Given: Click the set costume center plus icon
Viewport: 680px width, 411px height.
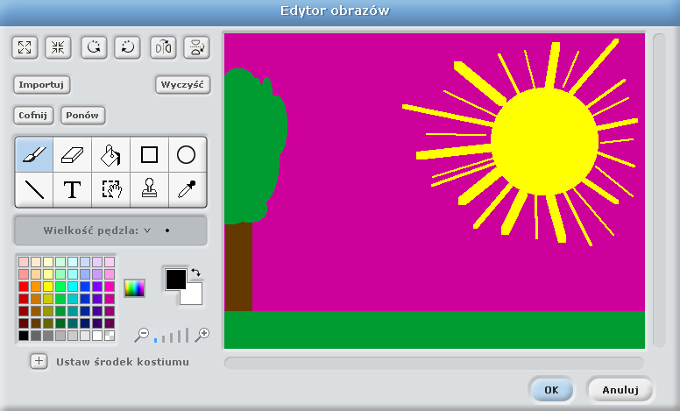Looking at the screenshot, I should (39, 361).
